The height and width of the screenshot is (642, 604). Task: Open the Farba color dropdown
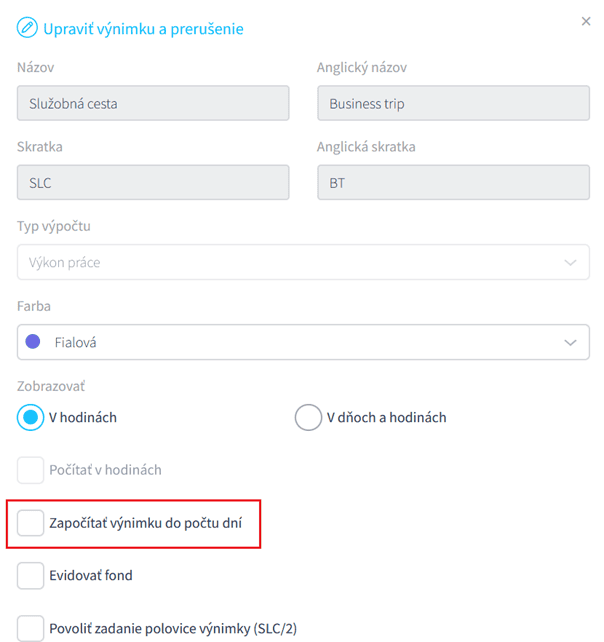(303, 342)
